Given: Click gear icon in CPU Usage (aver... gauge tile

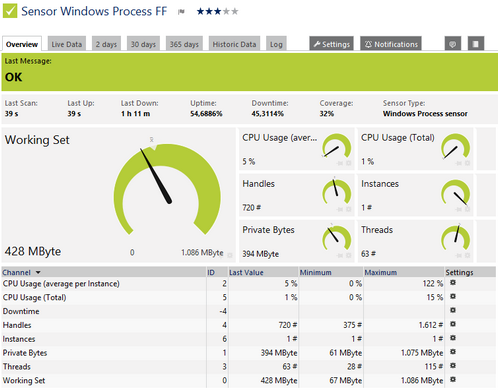Looking at the screenshot, I should point(348,163).
